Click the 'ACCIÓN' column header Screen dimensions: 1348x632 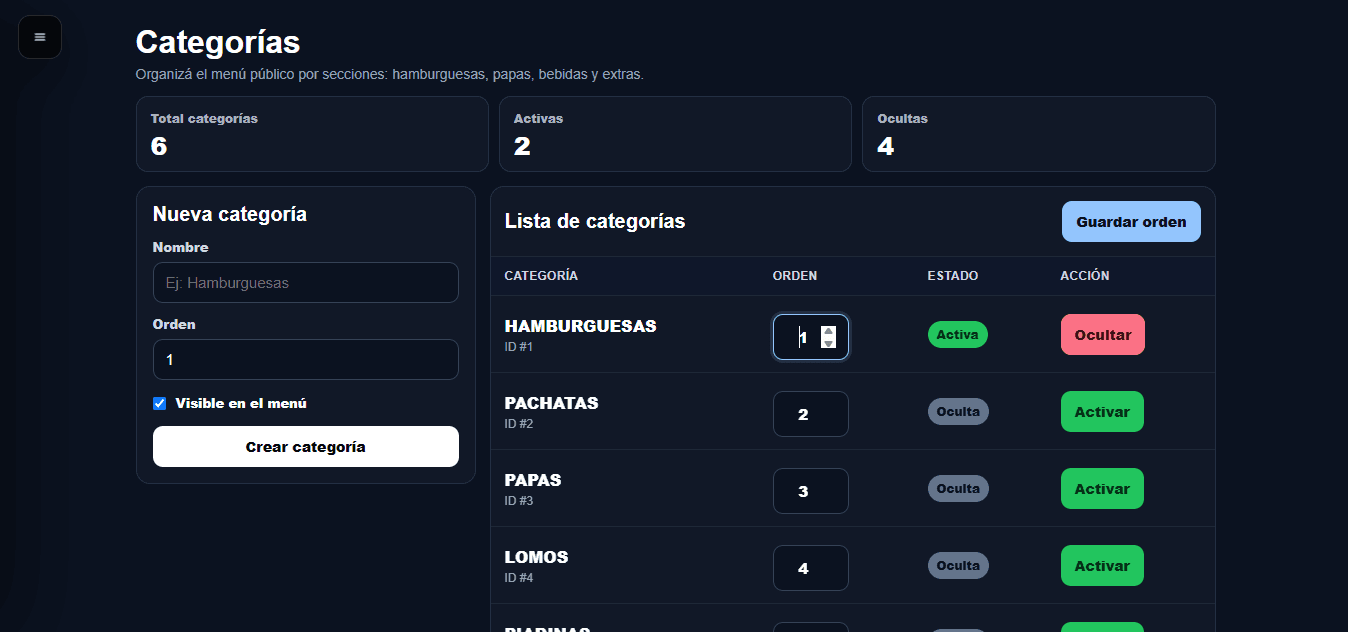point(1085,276)
